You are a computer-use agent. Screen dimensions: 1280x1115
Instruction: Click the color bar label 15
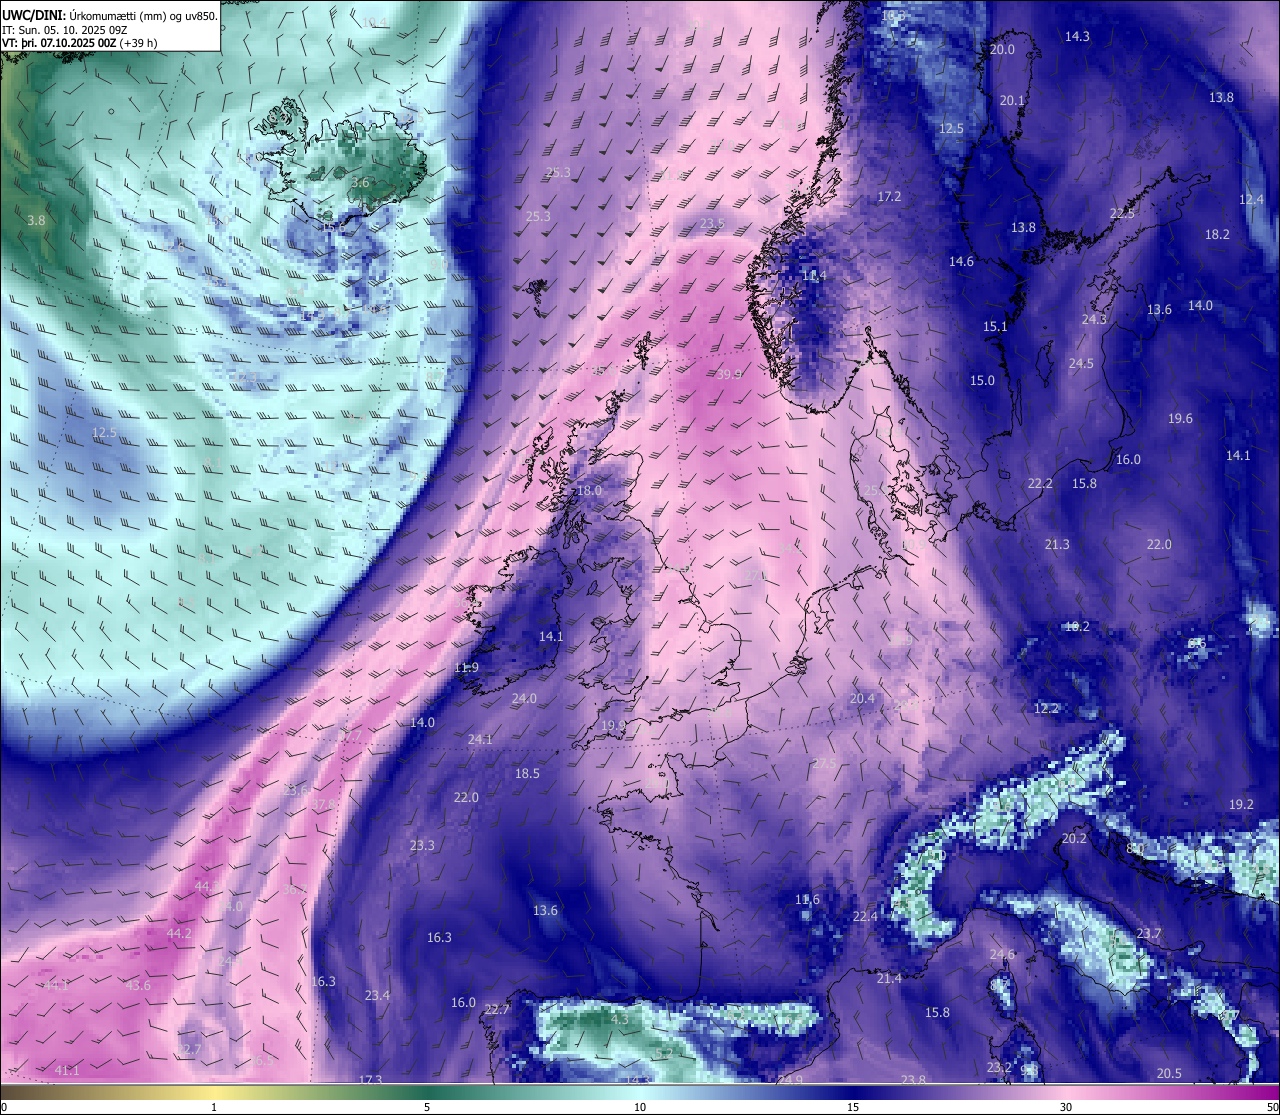pyautogui.click(x=853, y=1107)
